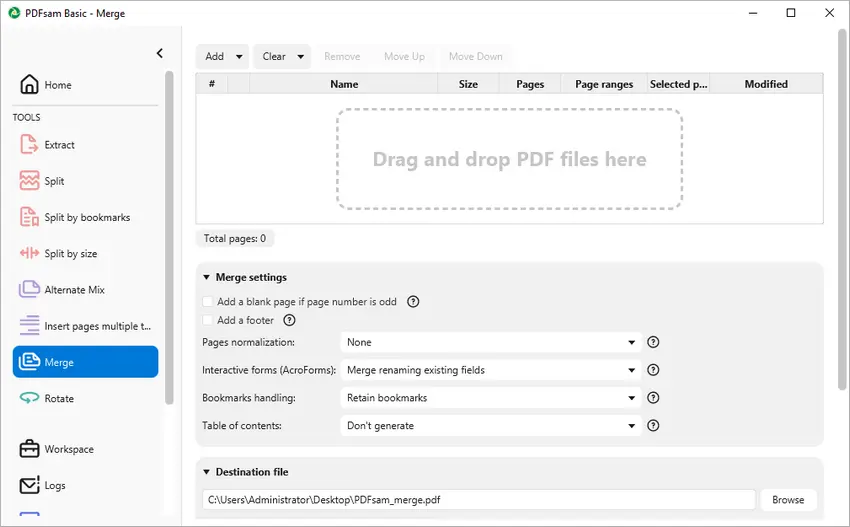Collapse the sidebar with the chevron arrow

(160, 54)
